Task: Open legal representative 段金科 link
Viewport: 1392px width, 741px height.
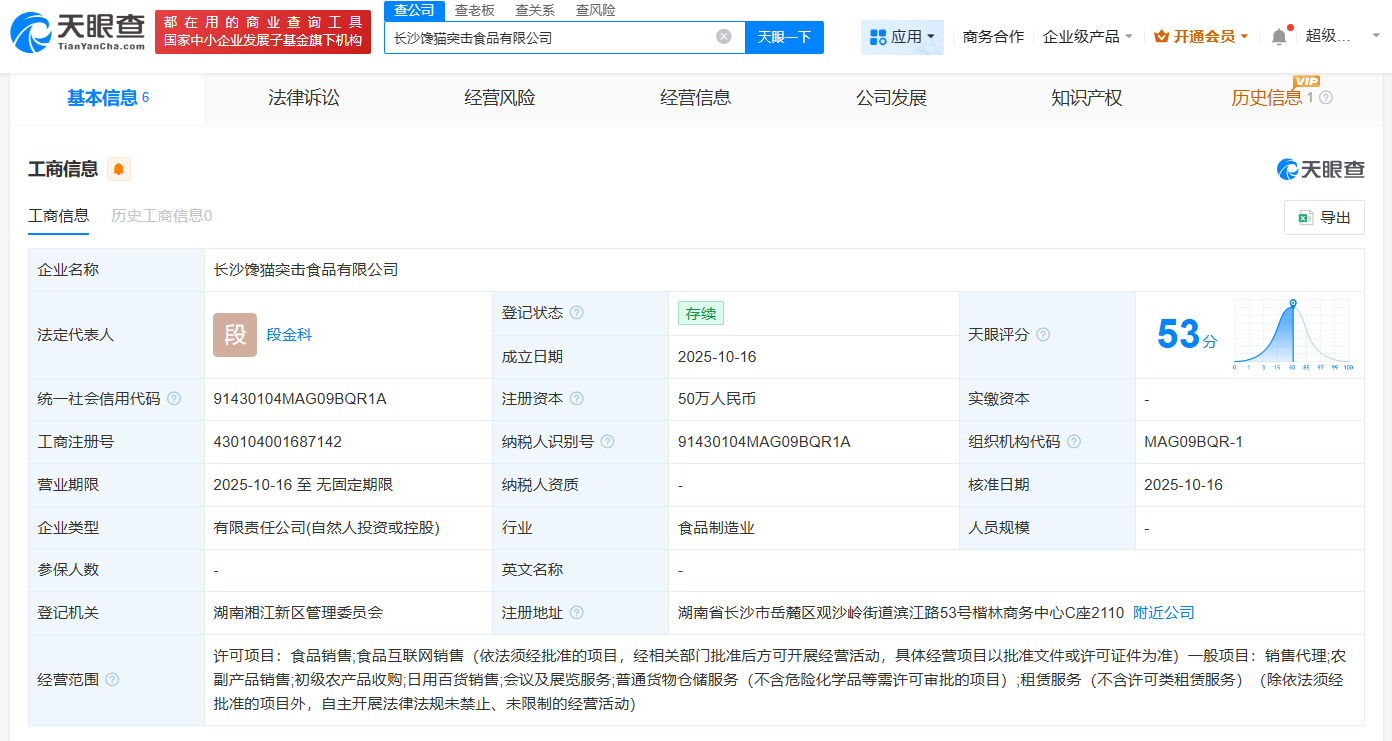Action: click(290, 335)
